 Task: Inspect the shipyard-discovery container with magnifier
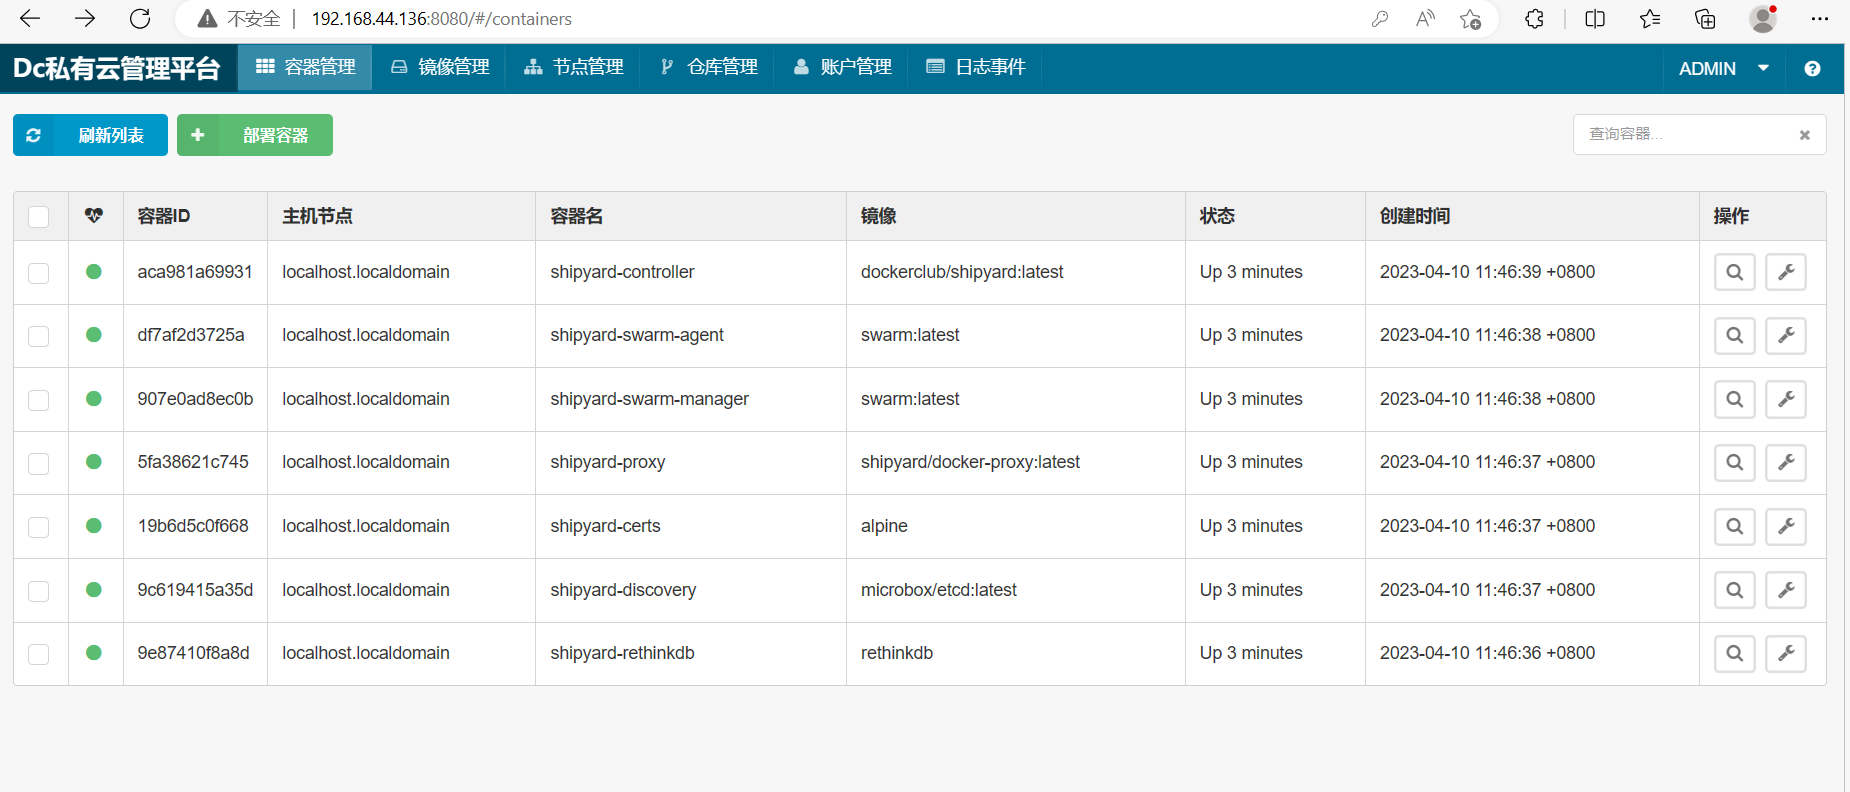coord(1735,590)
